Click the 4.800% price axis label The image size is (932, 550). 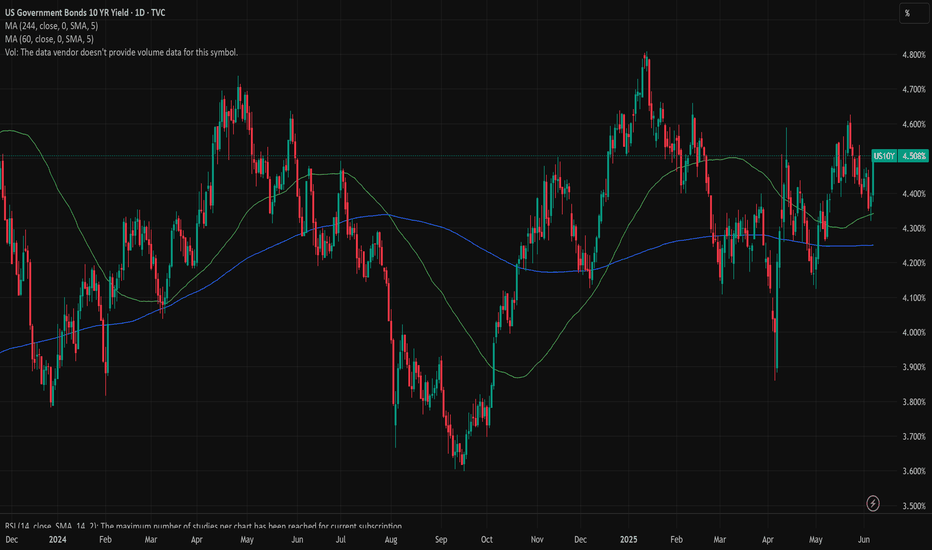(914, 55)
